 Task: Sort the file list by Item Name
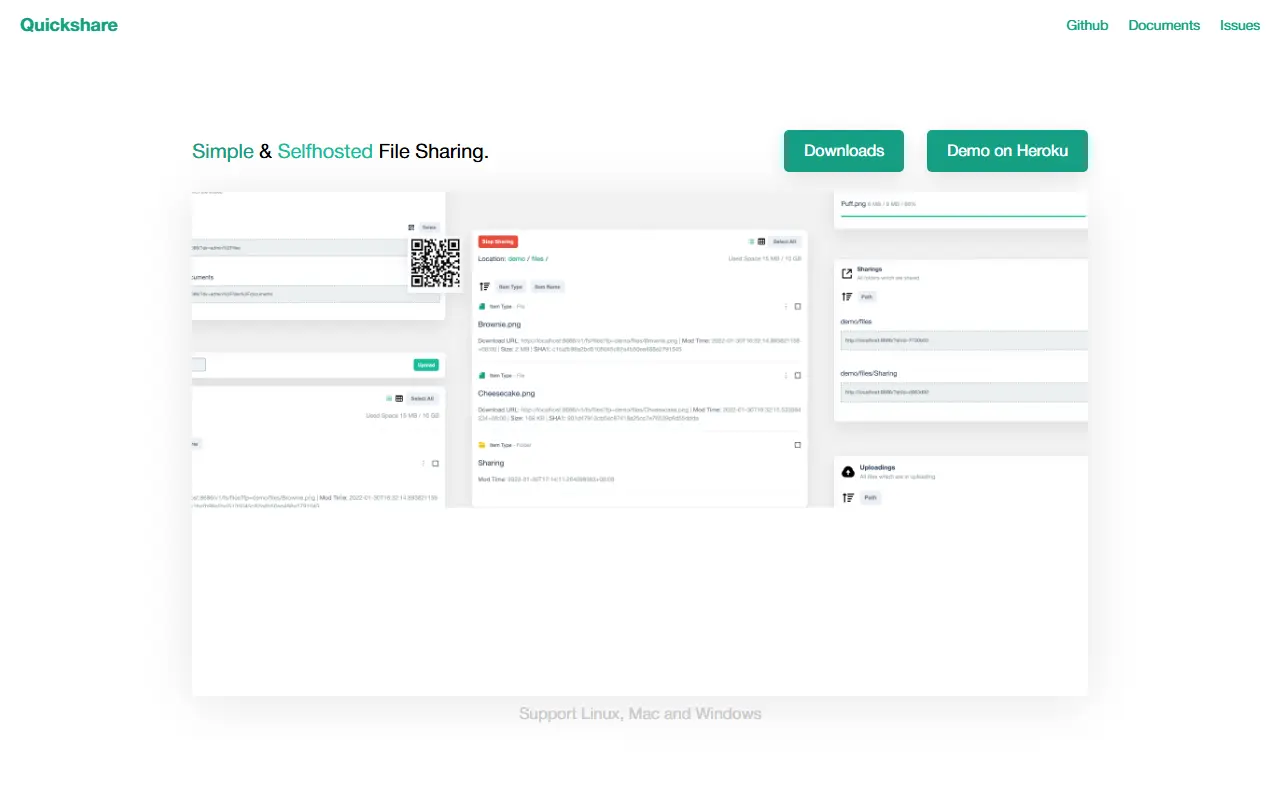point(547,287)
